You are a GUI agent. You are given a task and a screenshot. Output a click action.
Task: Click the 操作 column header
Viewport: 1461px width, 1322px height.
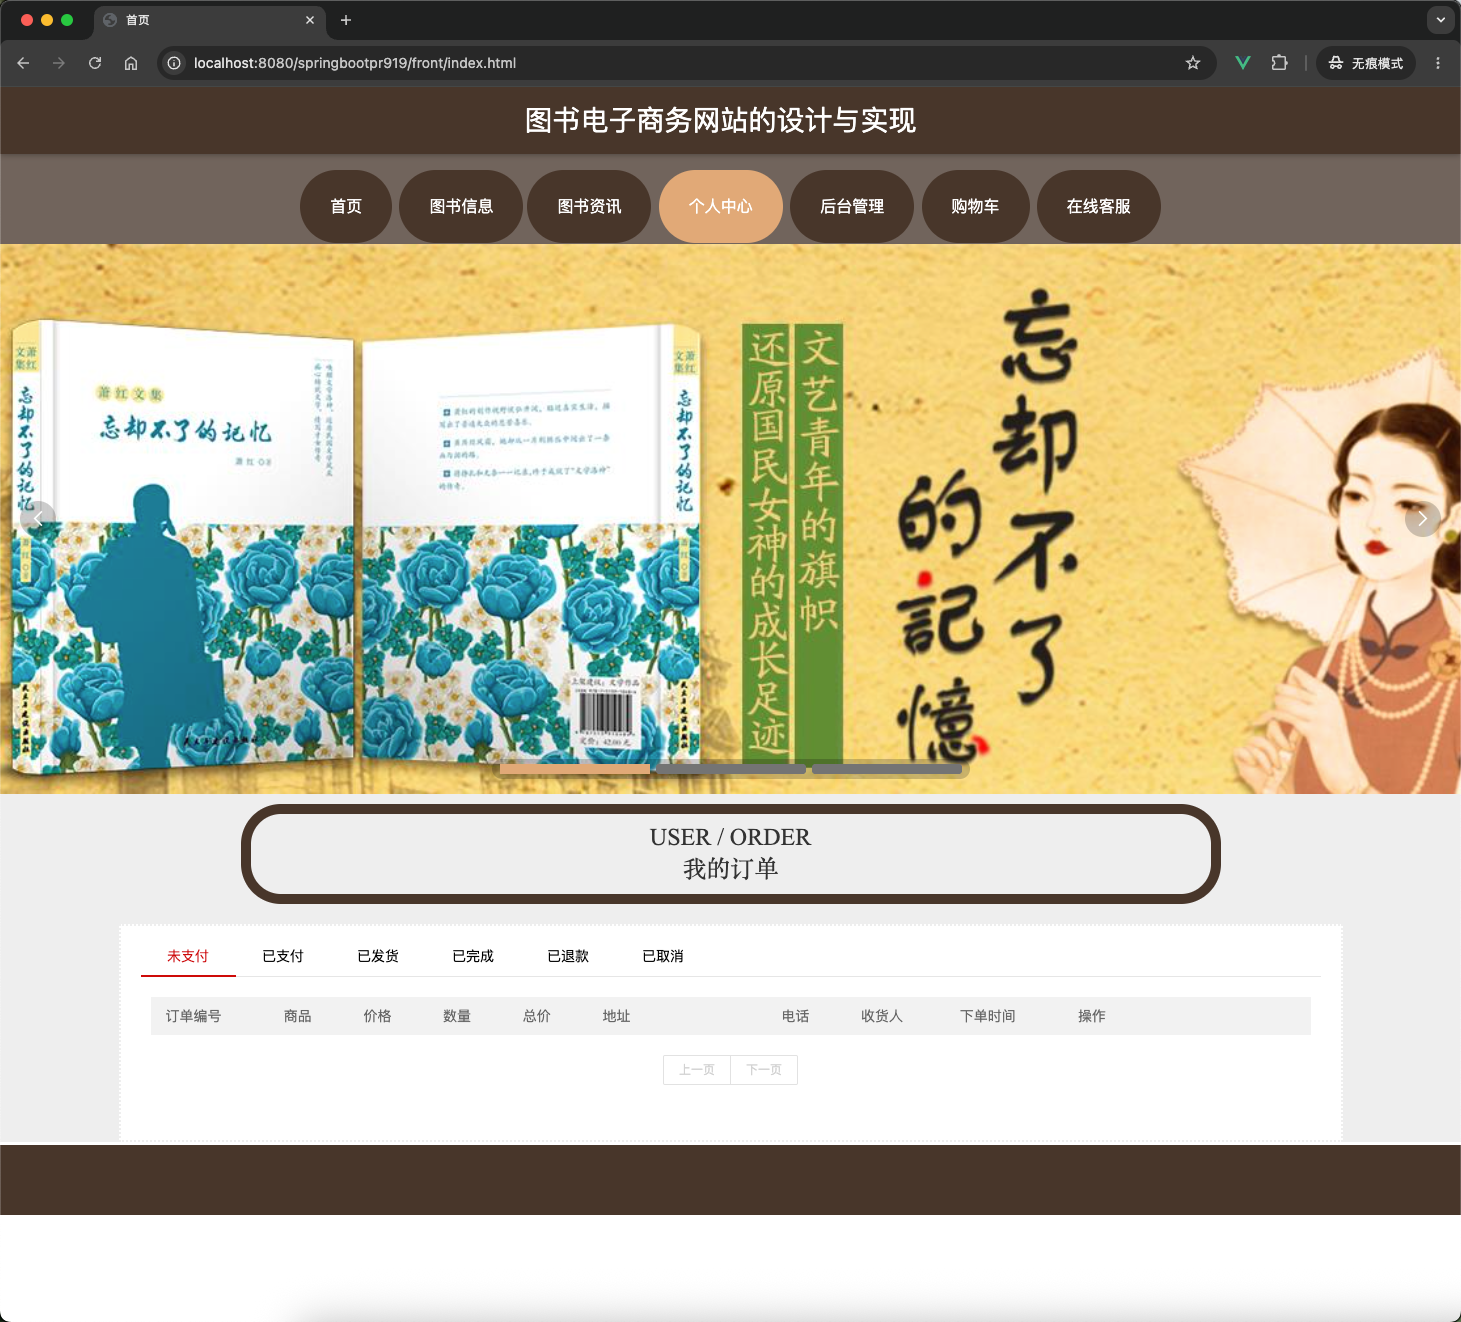(1092, 1016)
